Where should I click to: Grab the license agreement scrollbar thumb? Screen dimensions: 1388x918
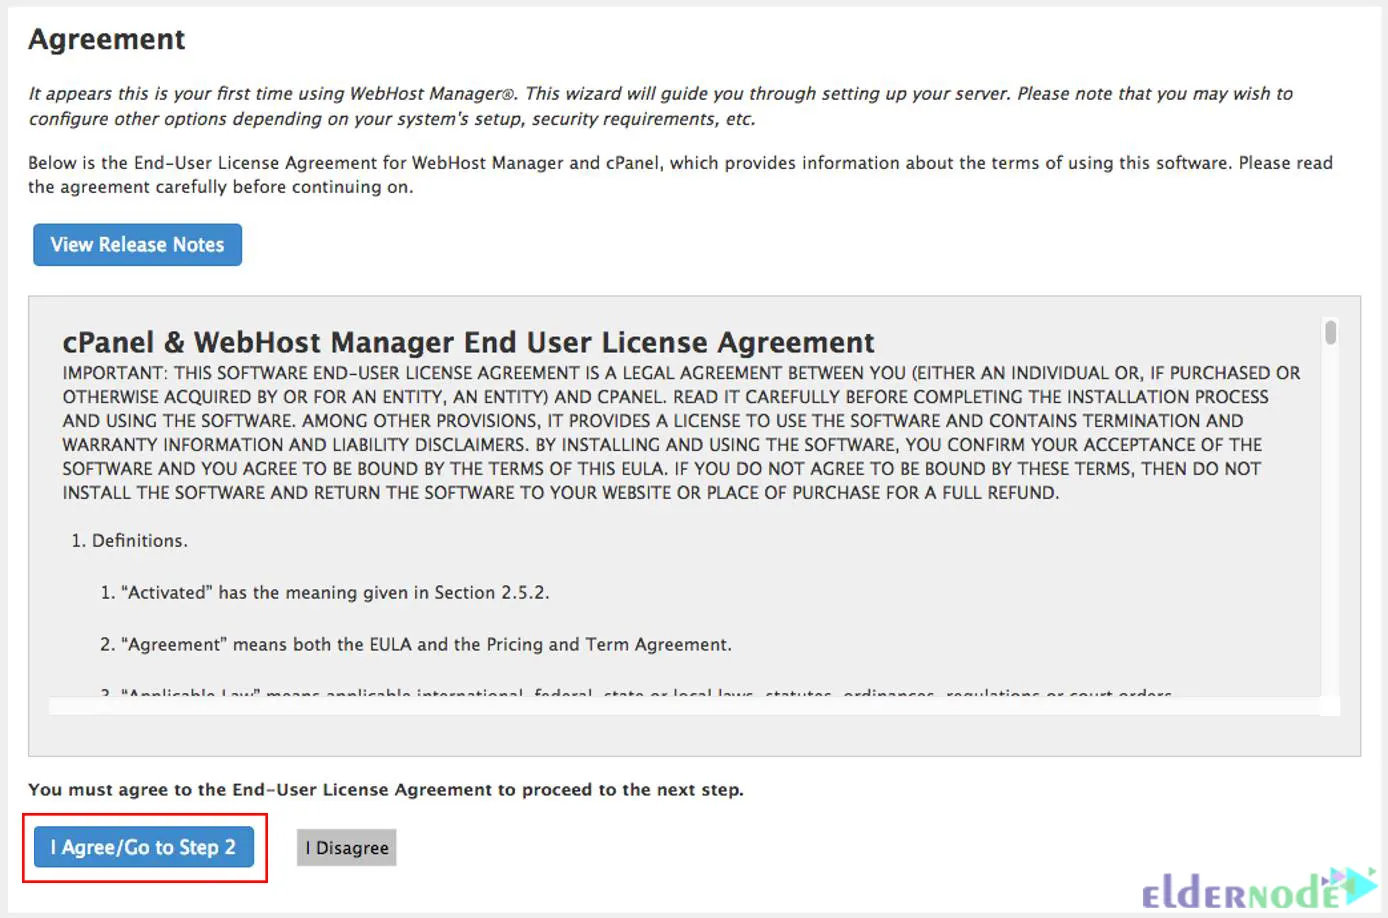[x=1330, y=332]
